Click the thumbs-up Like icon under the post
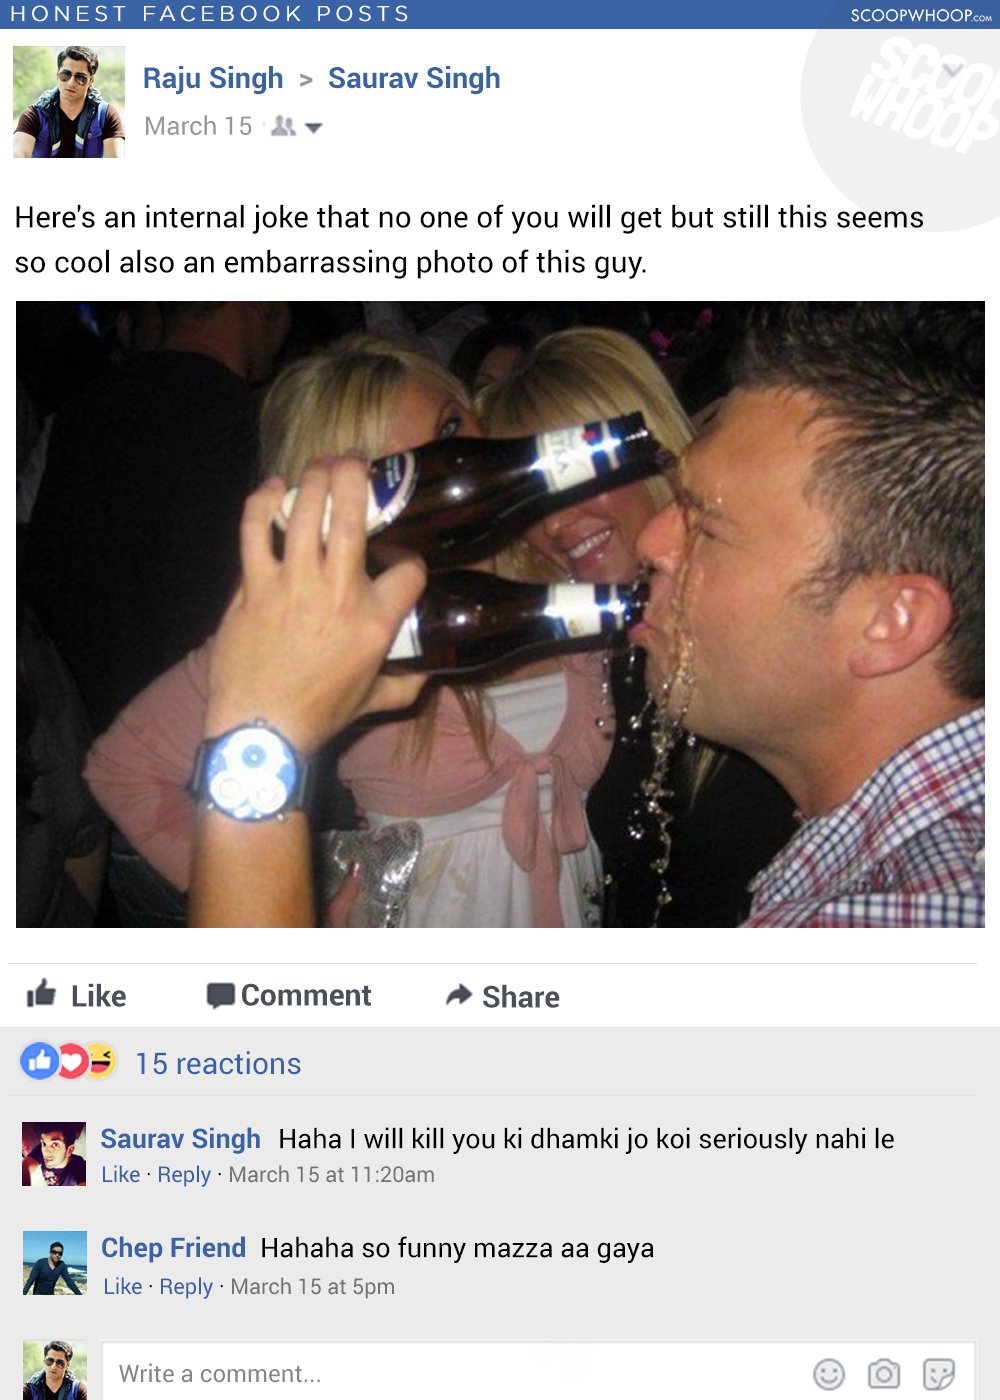1000x1400 pixels. [41, 993]
